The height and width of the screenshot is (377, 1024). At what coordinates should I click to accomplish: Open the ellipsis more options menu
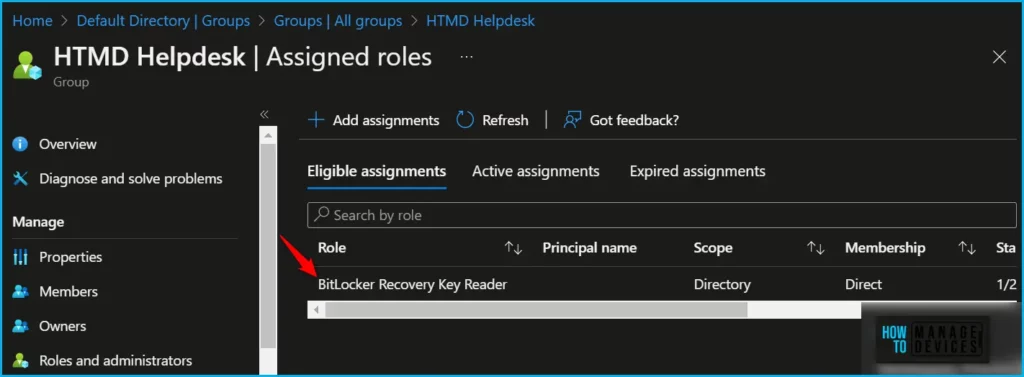pos(466,57)
